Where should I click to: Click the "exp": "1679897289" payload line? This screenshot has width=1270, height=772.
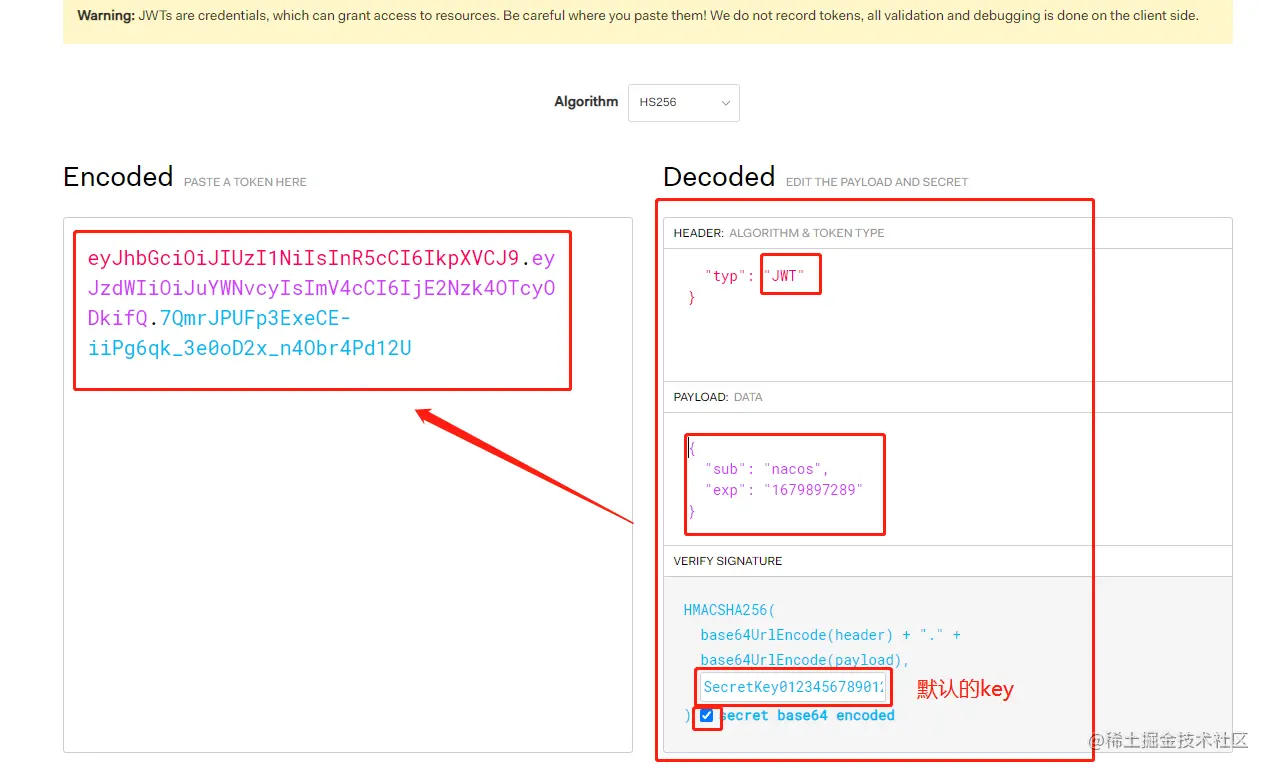tap(783, 490)
